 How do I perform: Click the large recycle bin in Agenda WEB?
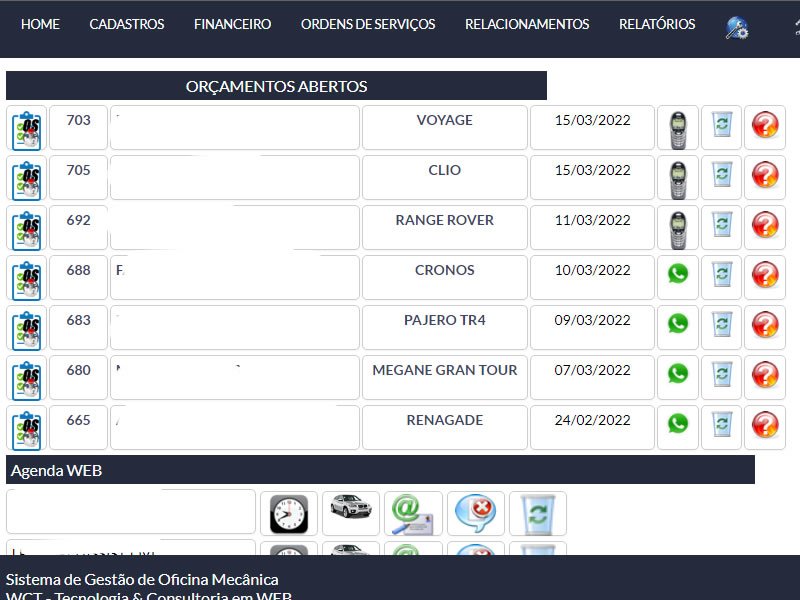538,514
